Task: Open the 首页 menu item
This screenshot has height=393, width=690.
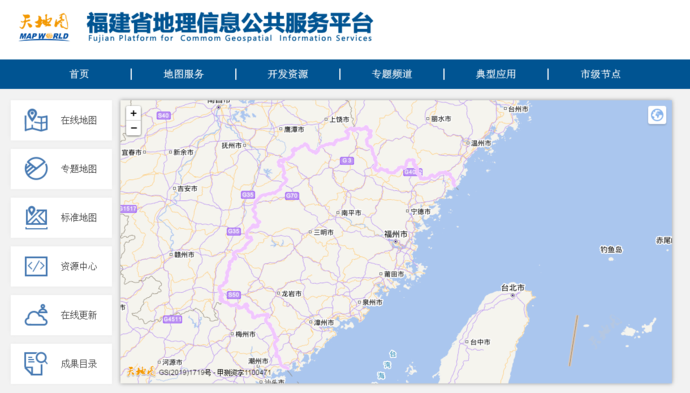Action: click(79, 74)
